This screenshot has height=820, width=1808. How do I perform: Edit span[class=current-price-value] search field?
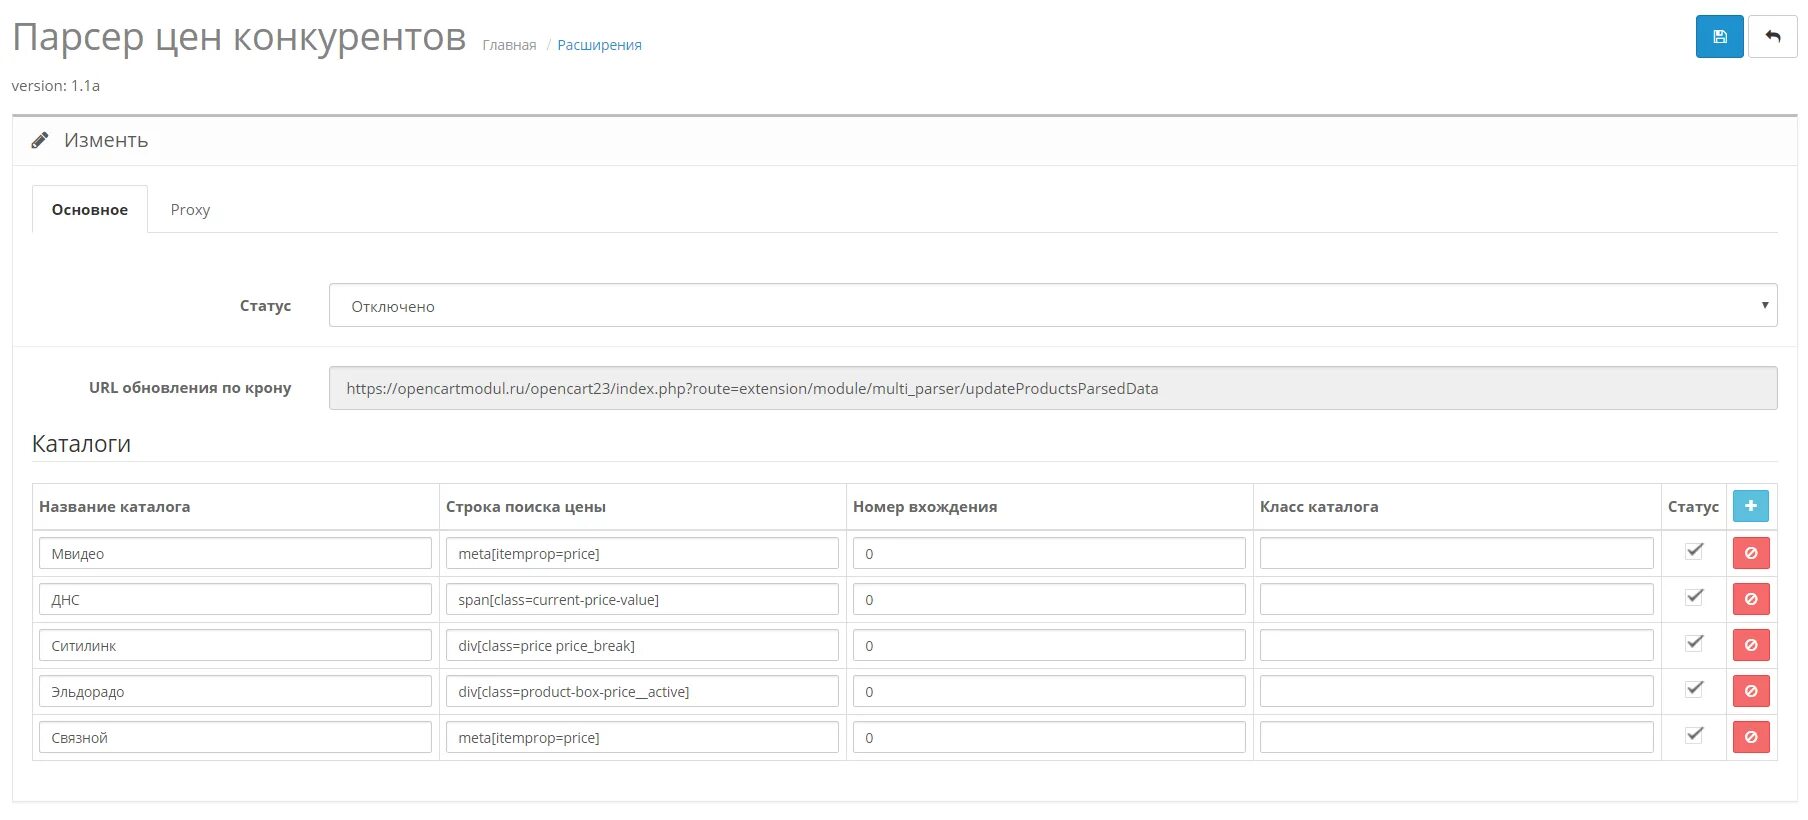coord(642,599)
